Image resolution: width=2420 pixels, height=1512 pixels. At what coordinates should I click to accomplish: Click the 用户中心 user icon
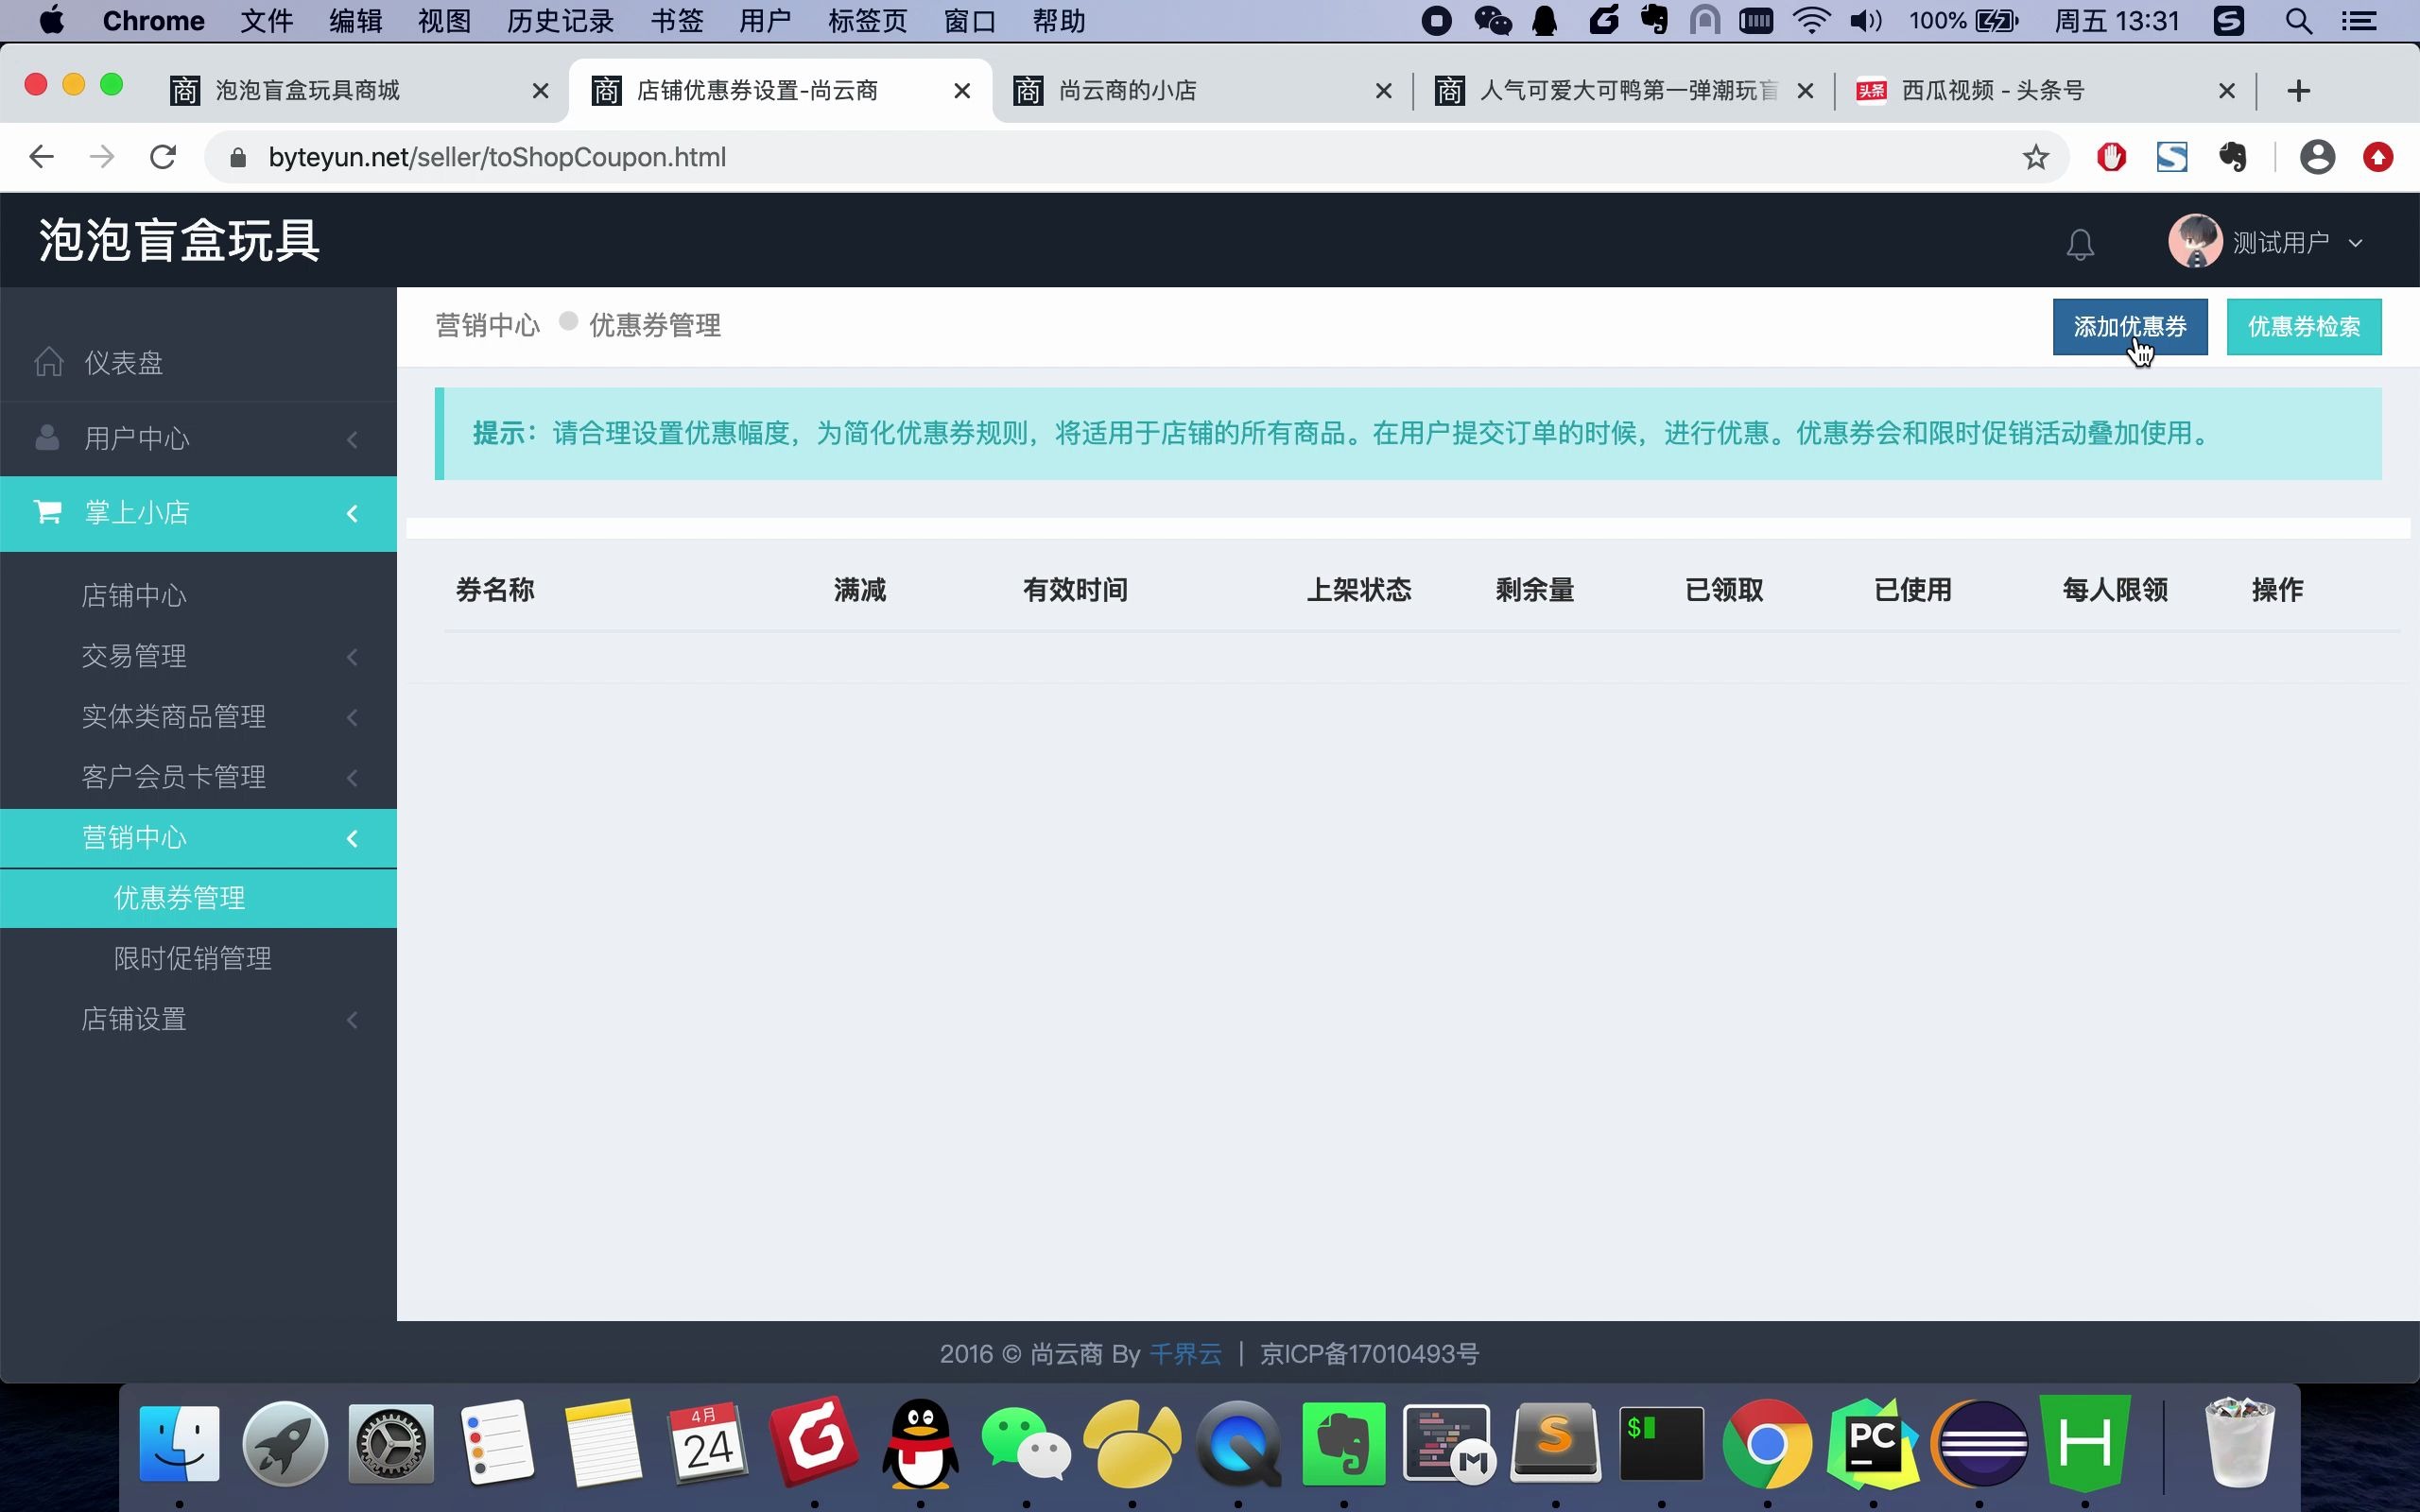pyautogui.click(x=48, y=438)
